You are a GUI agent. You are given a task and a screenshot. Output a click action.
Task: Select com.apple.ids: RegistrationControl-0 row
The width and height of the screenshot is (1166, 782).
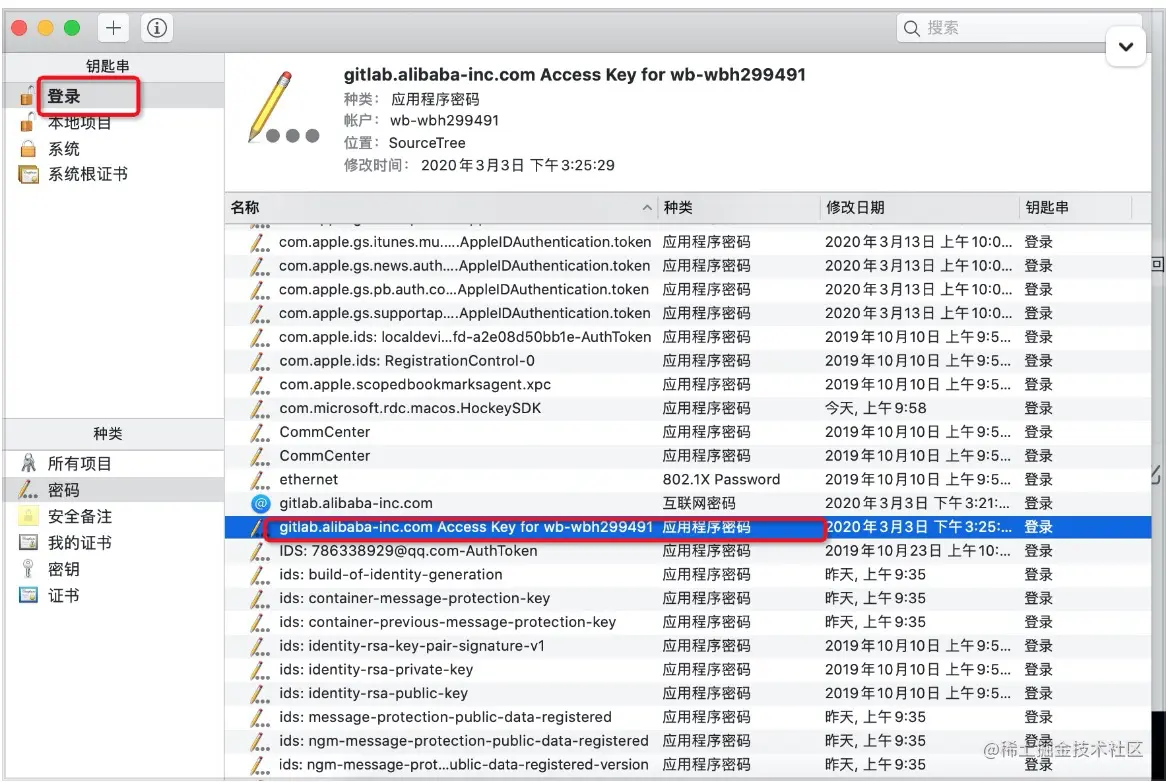tap(688, 361)
